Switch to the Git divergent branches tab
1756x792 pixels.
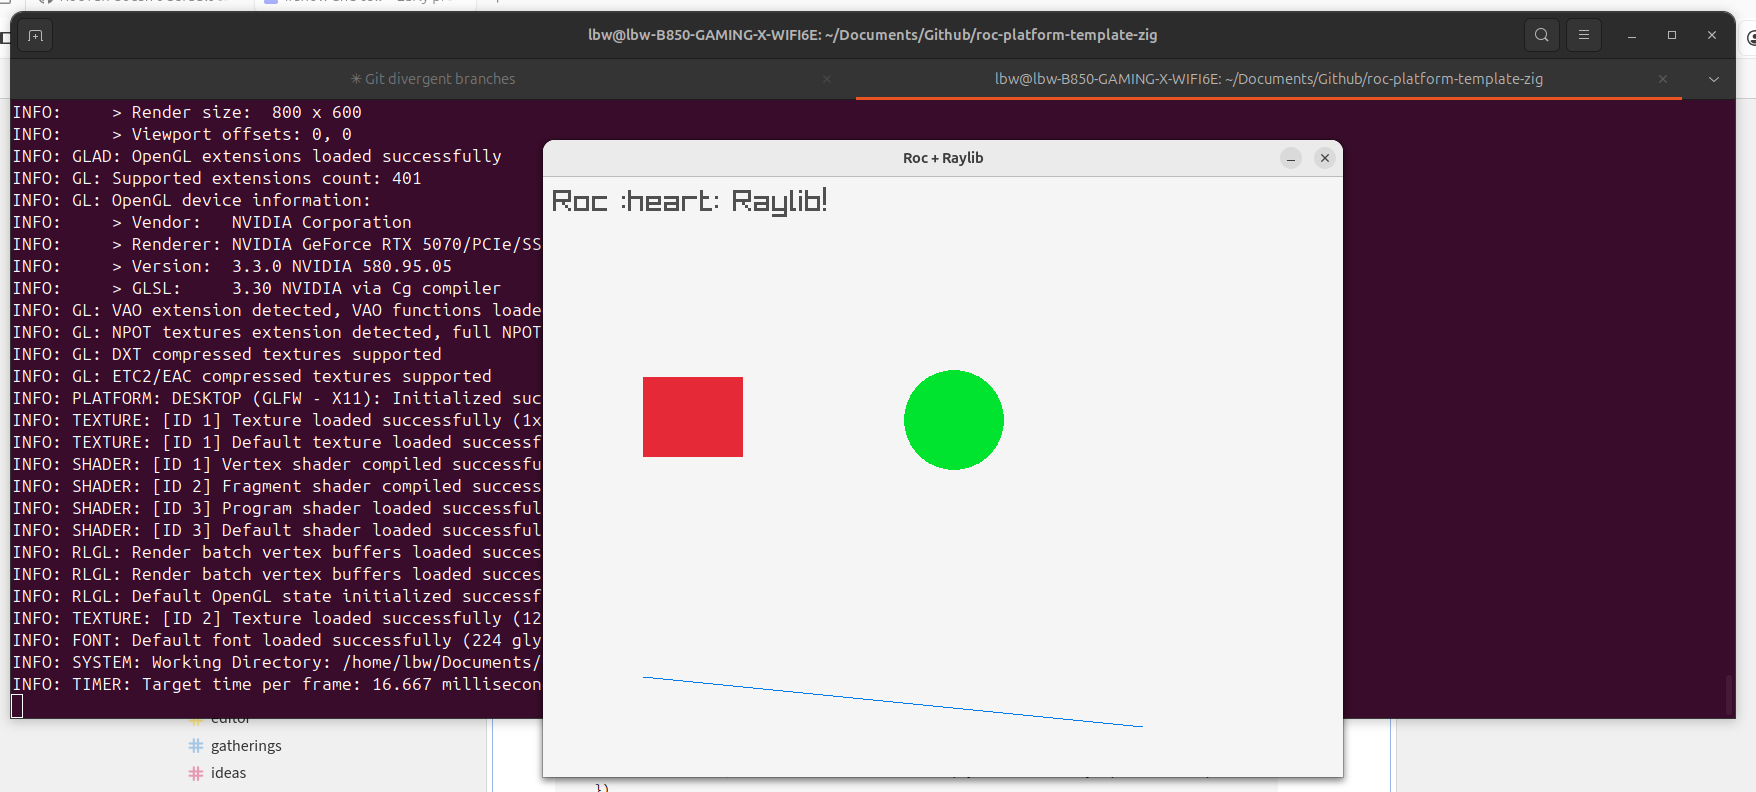(x=433, y=79)
